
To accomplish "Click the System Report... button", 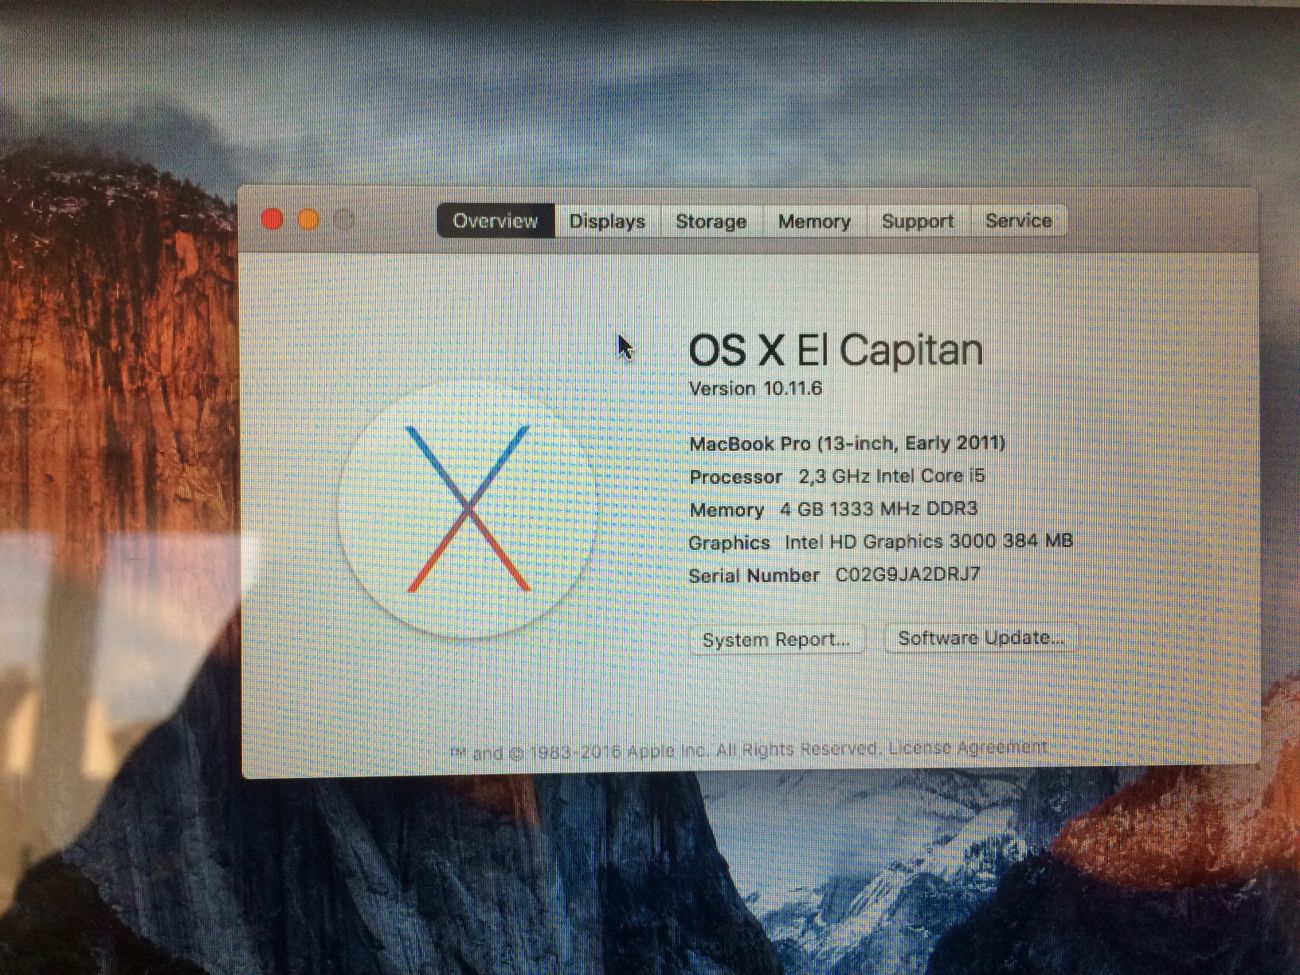I will 776,640.
